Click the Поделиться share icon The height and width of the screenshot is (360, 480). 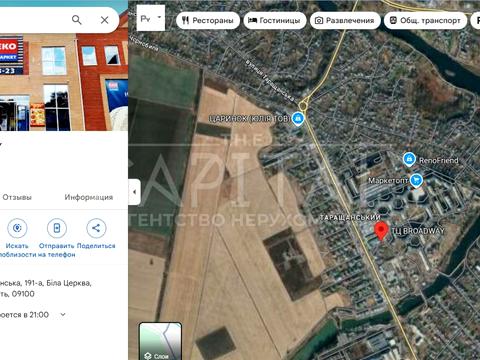96,228
